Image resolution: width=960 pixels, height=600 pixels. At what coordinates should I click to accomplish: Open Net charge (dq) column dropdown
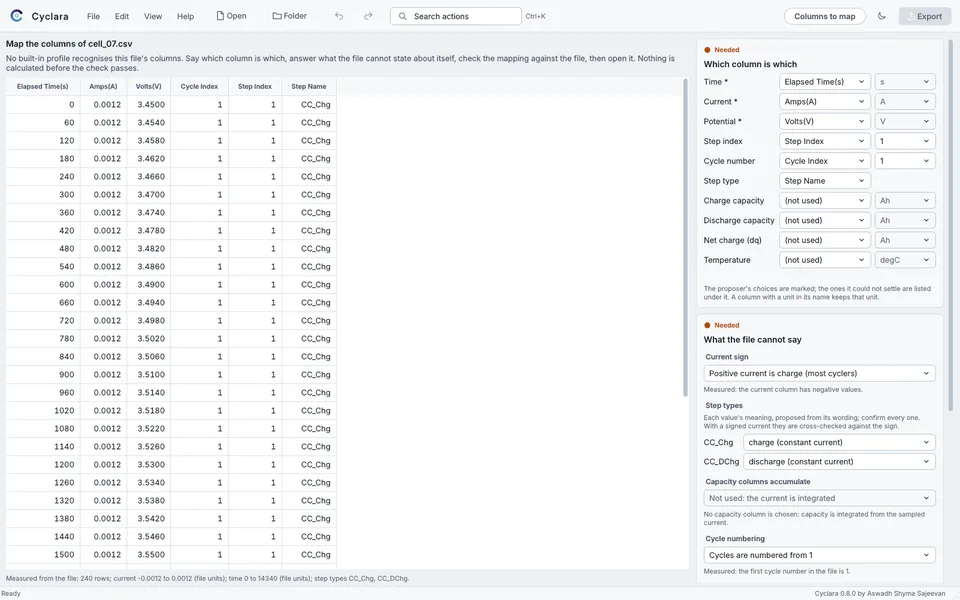(x=824, y=240)
